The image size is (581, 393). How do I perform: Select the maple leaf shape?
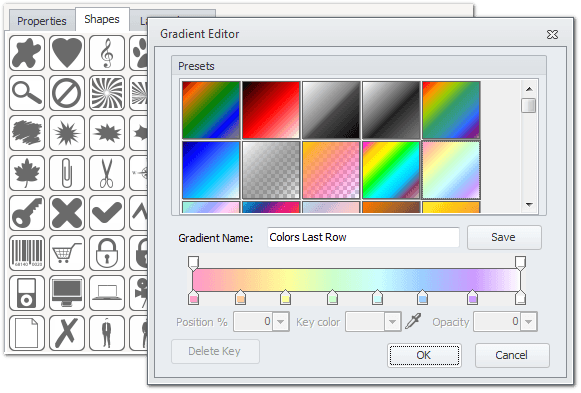(x=27, y=173)
